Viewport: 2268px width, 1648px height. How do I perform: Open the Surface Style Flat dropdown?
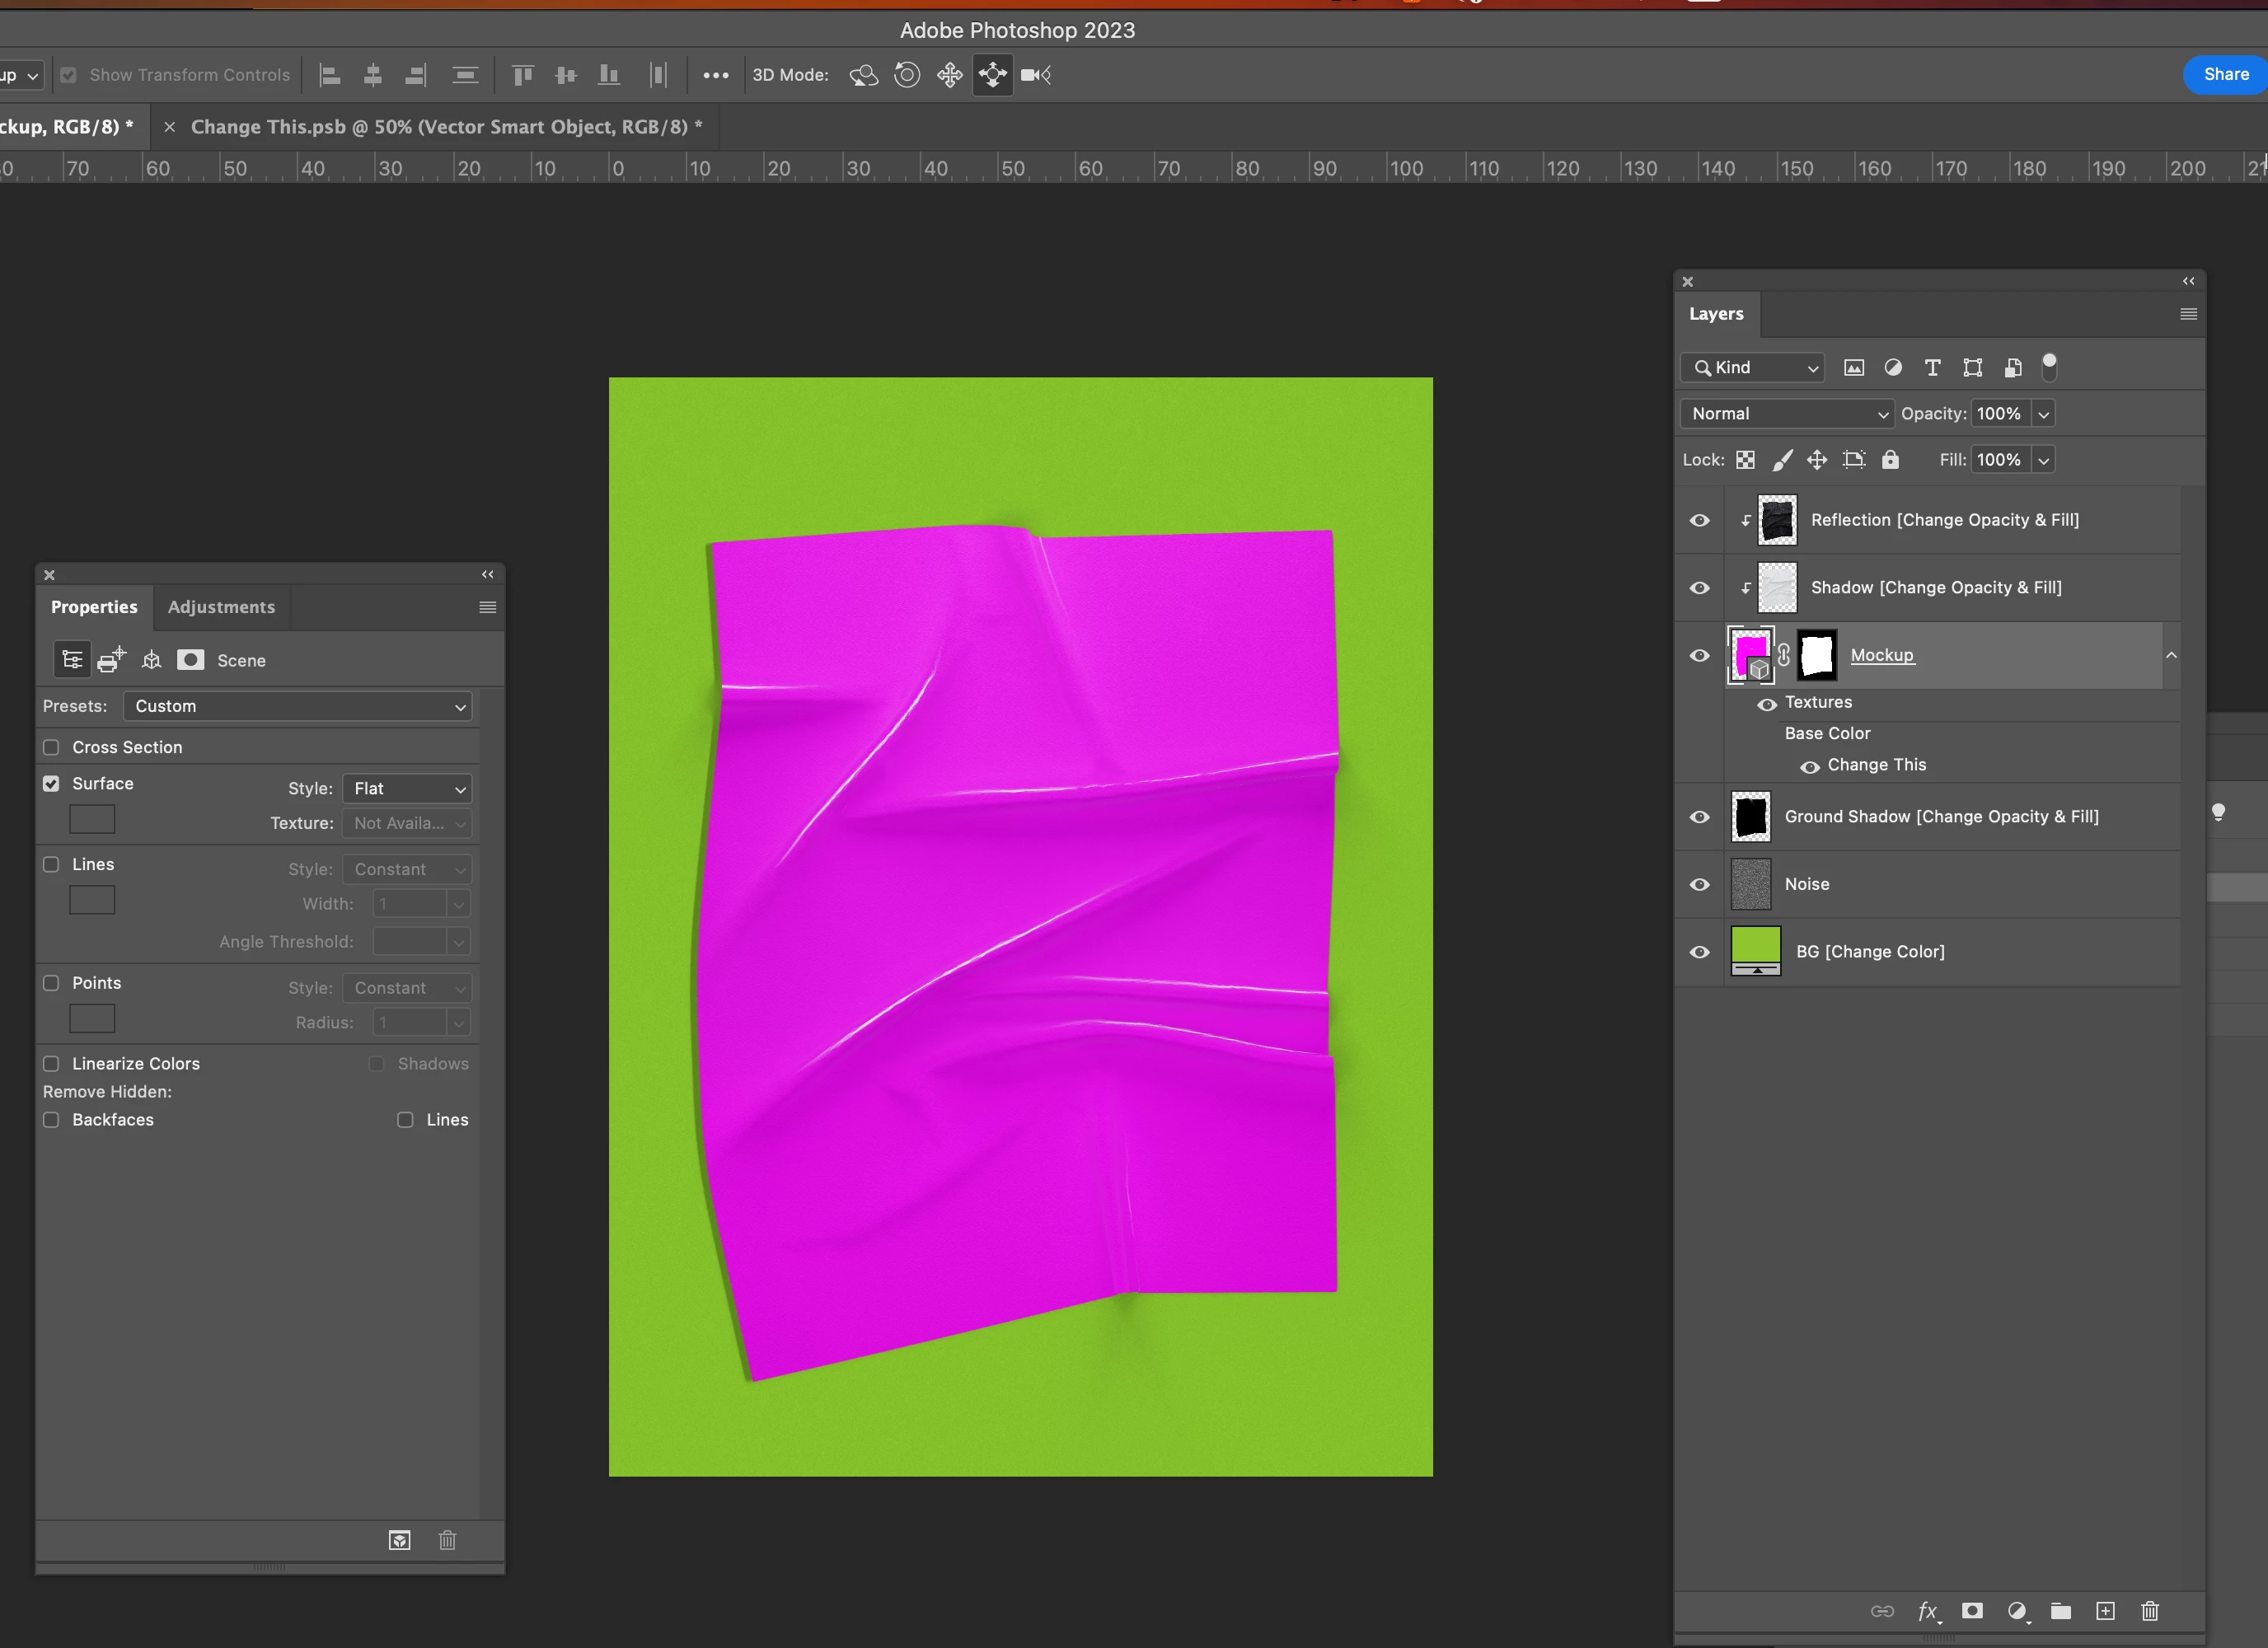[407, 789]
